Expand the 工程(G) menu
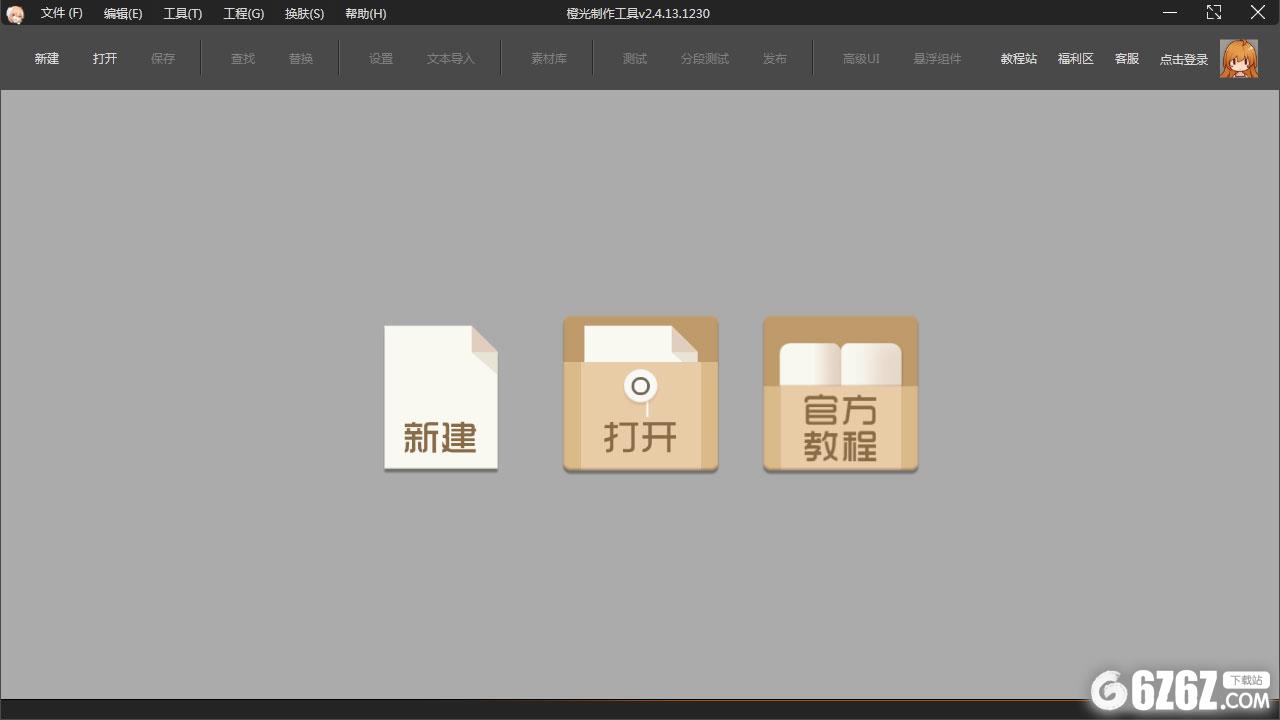This screenshot has height=720, width=1280. (x=244, y=14)
